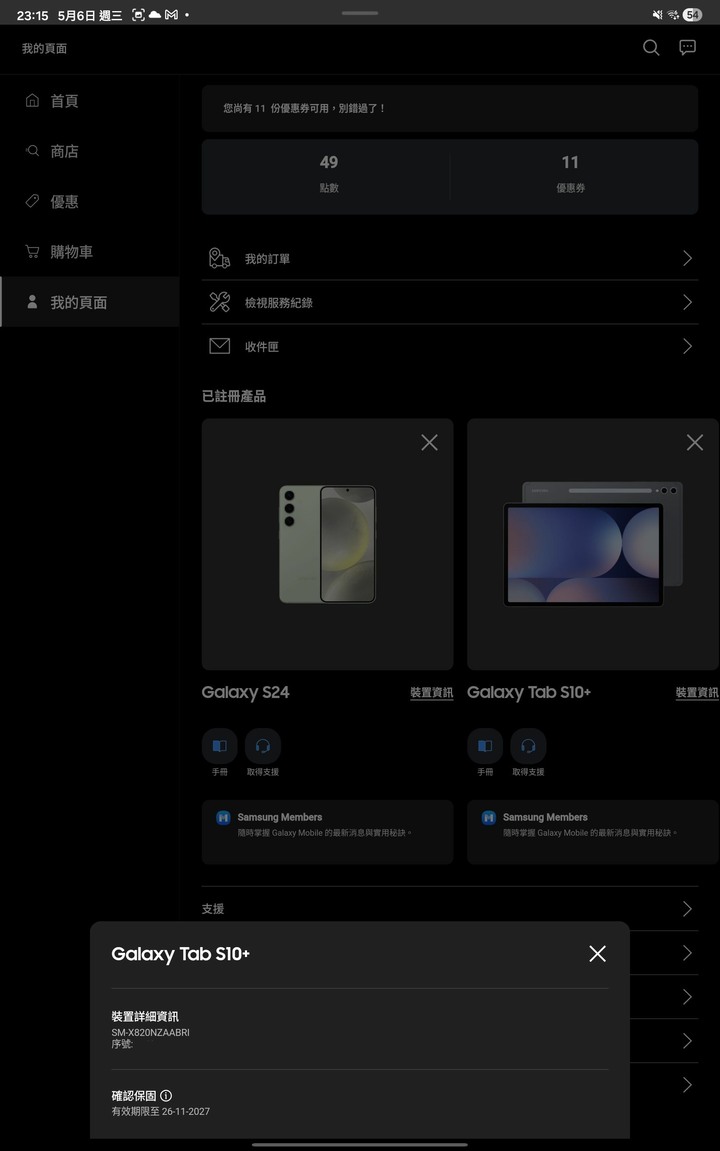Screen dimensions: 720x1151
Task: View 49 點數 balance
Action: [x=329, y=175]
